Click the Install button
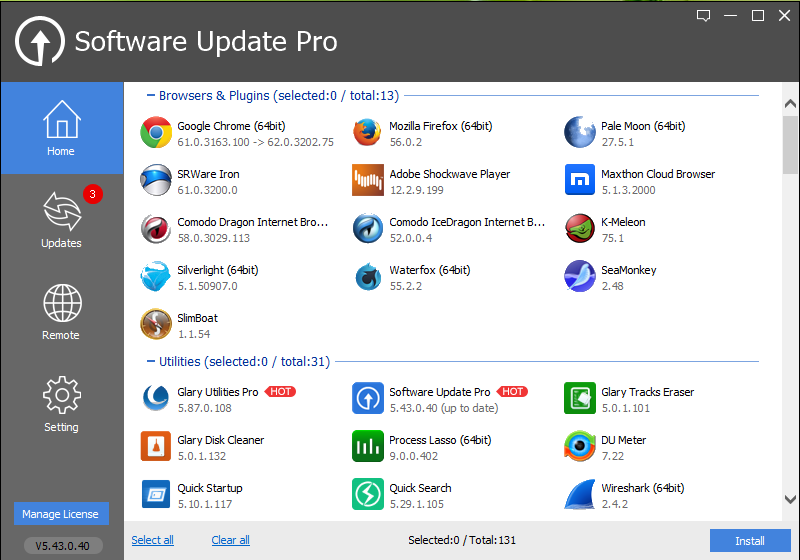The image size is (800, 560). pos(750,541)
